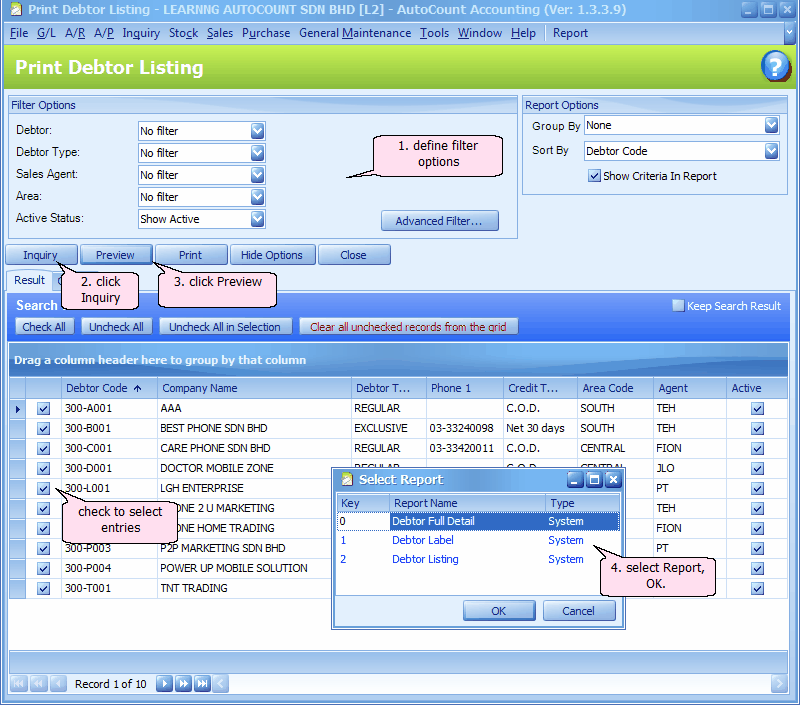The height and width of the screenshot is (705, 800).
Task: Click sort arrow on Debtor Code column
Action: click(137, 388)
